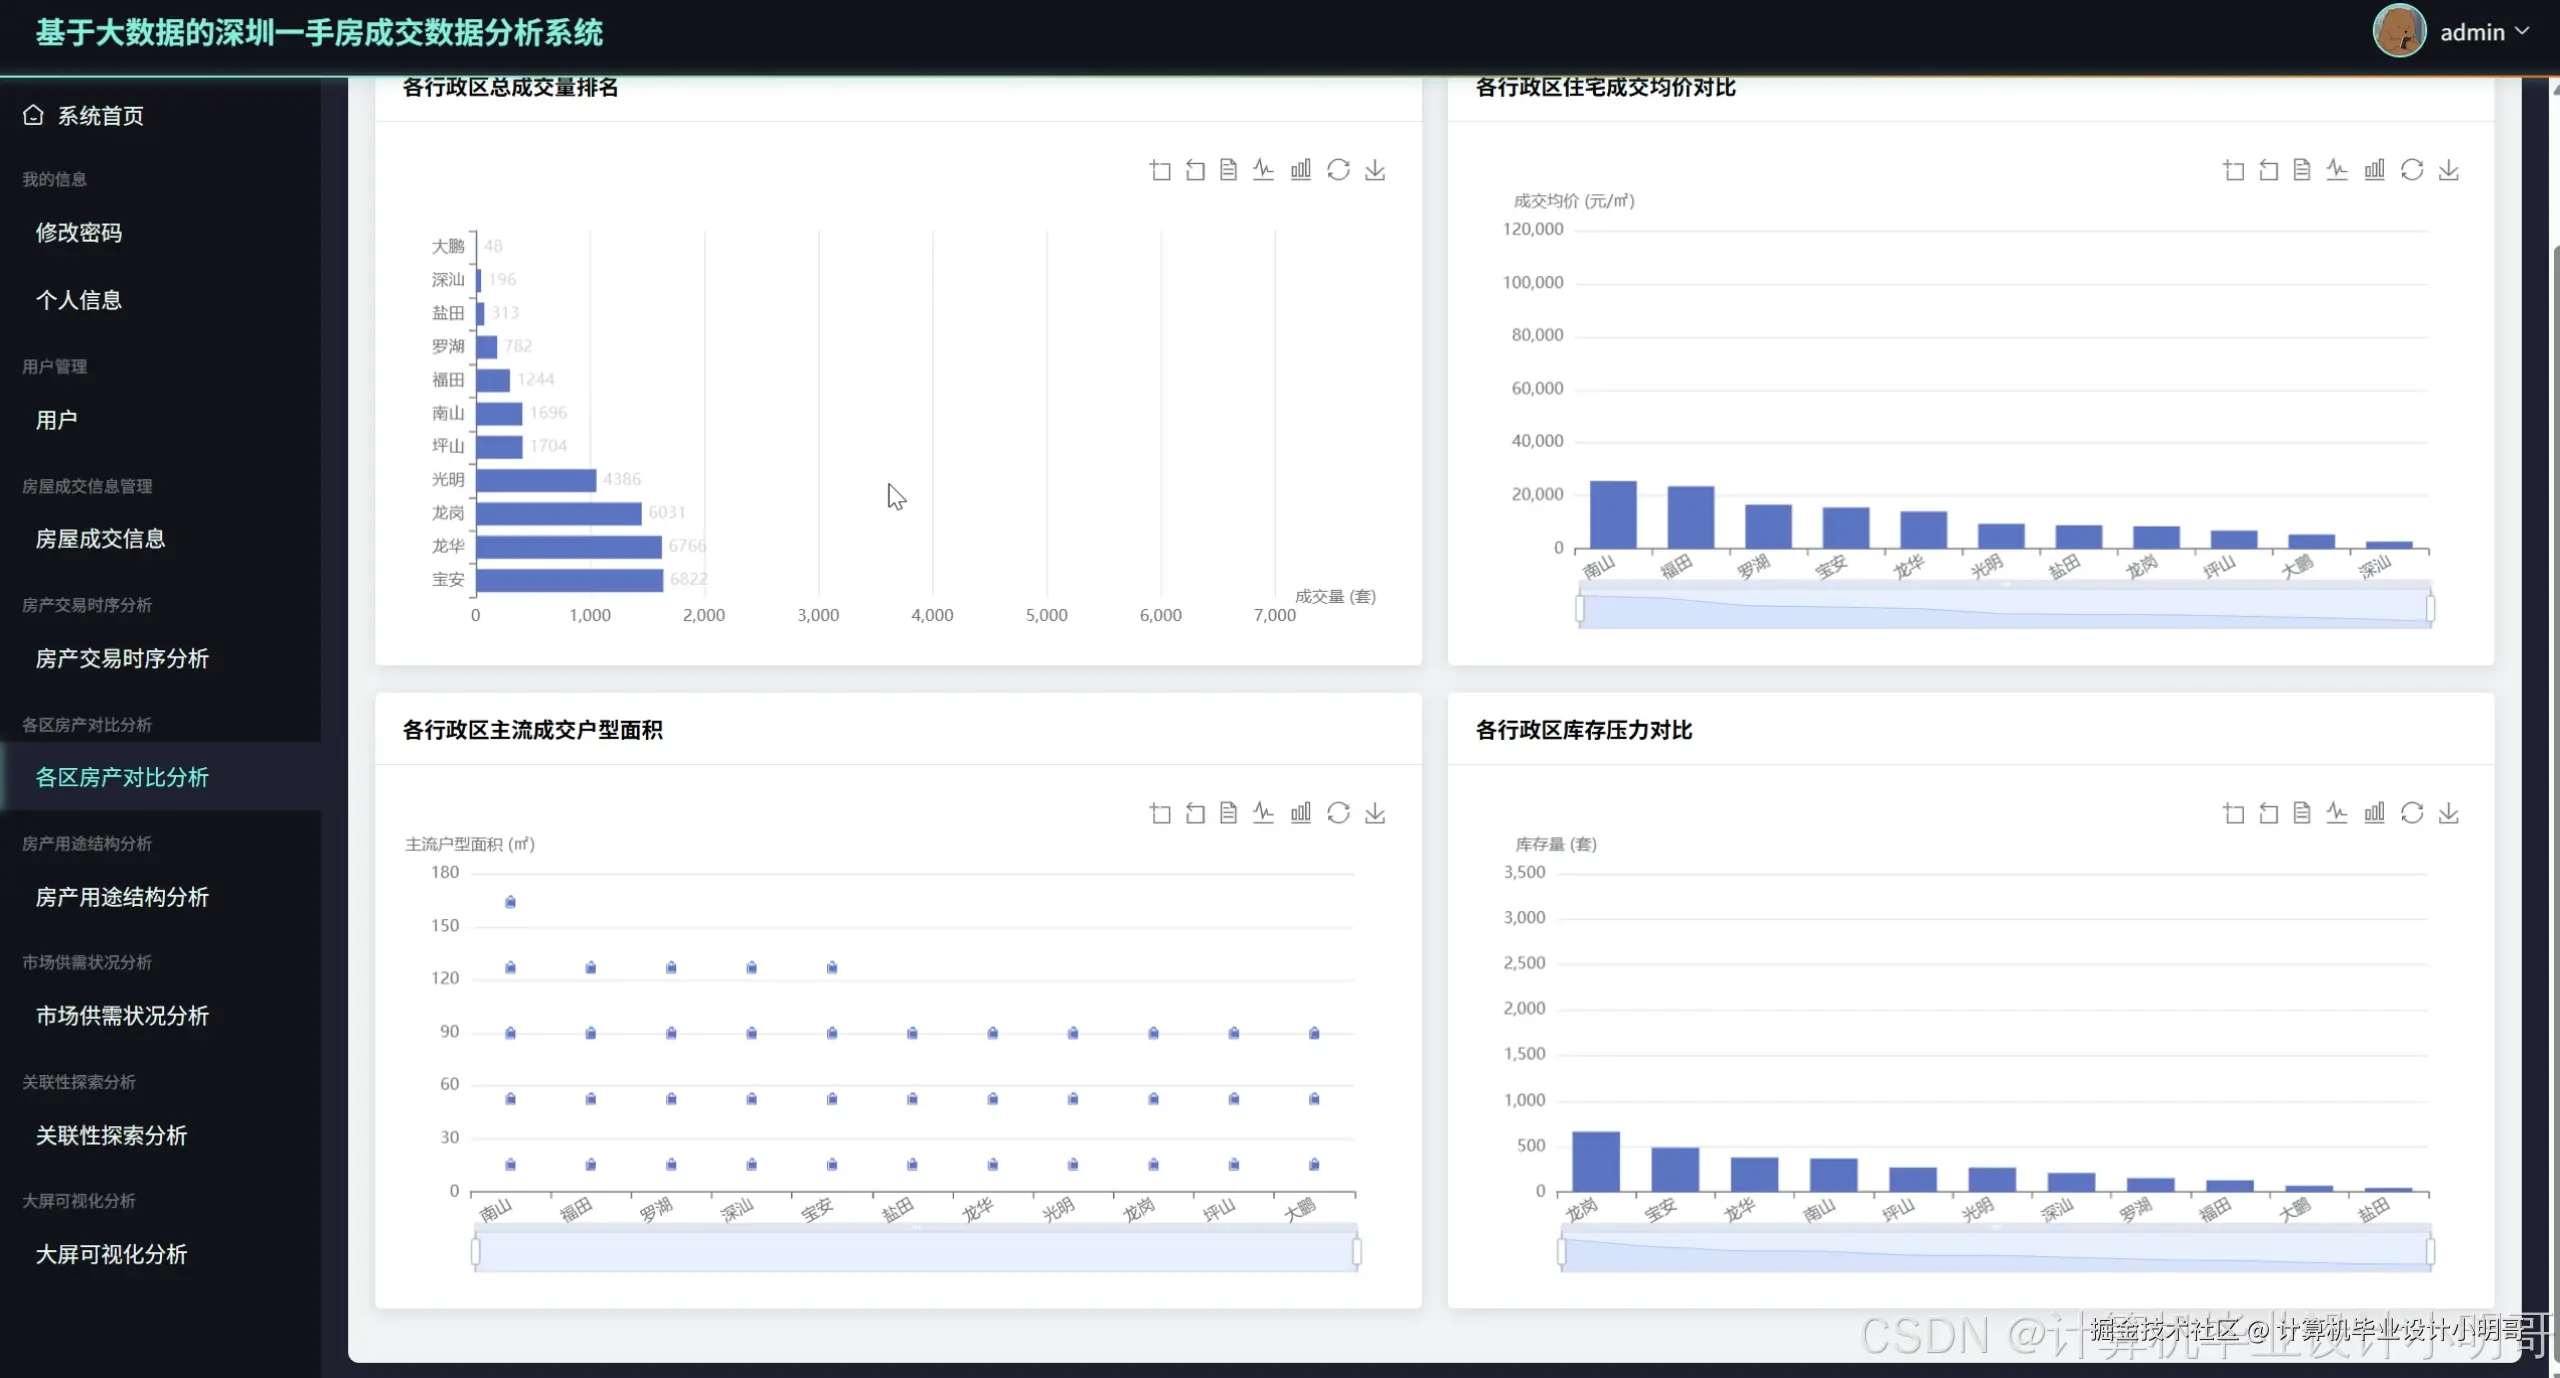Screen dimensions: 2560x1378
Task: Click the 宝安 bar in ranking chart
Action: (x=569, y=580)
